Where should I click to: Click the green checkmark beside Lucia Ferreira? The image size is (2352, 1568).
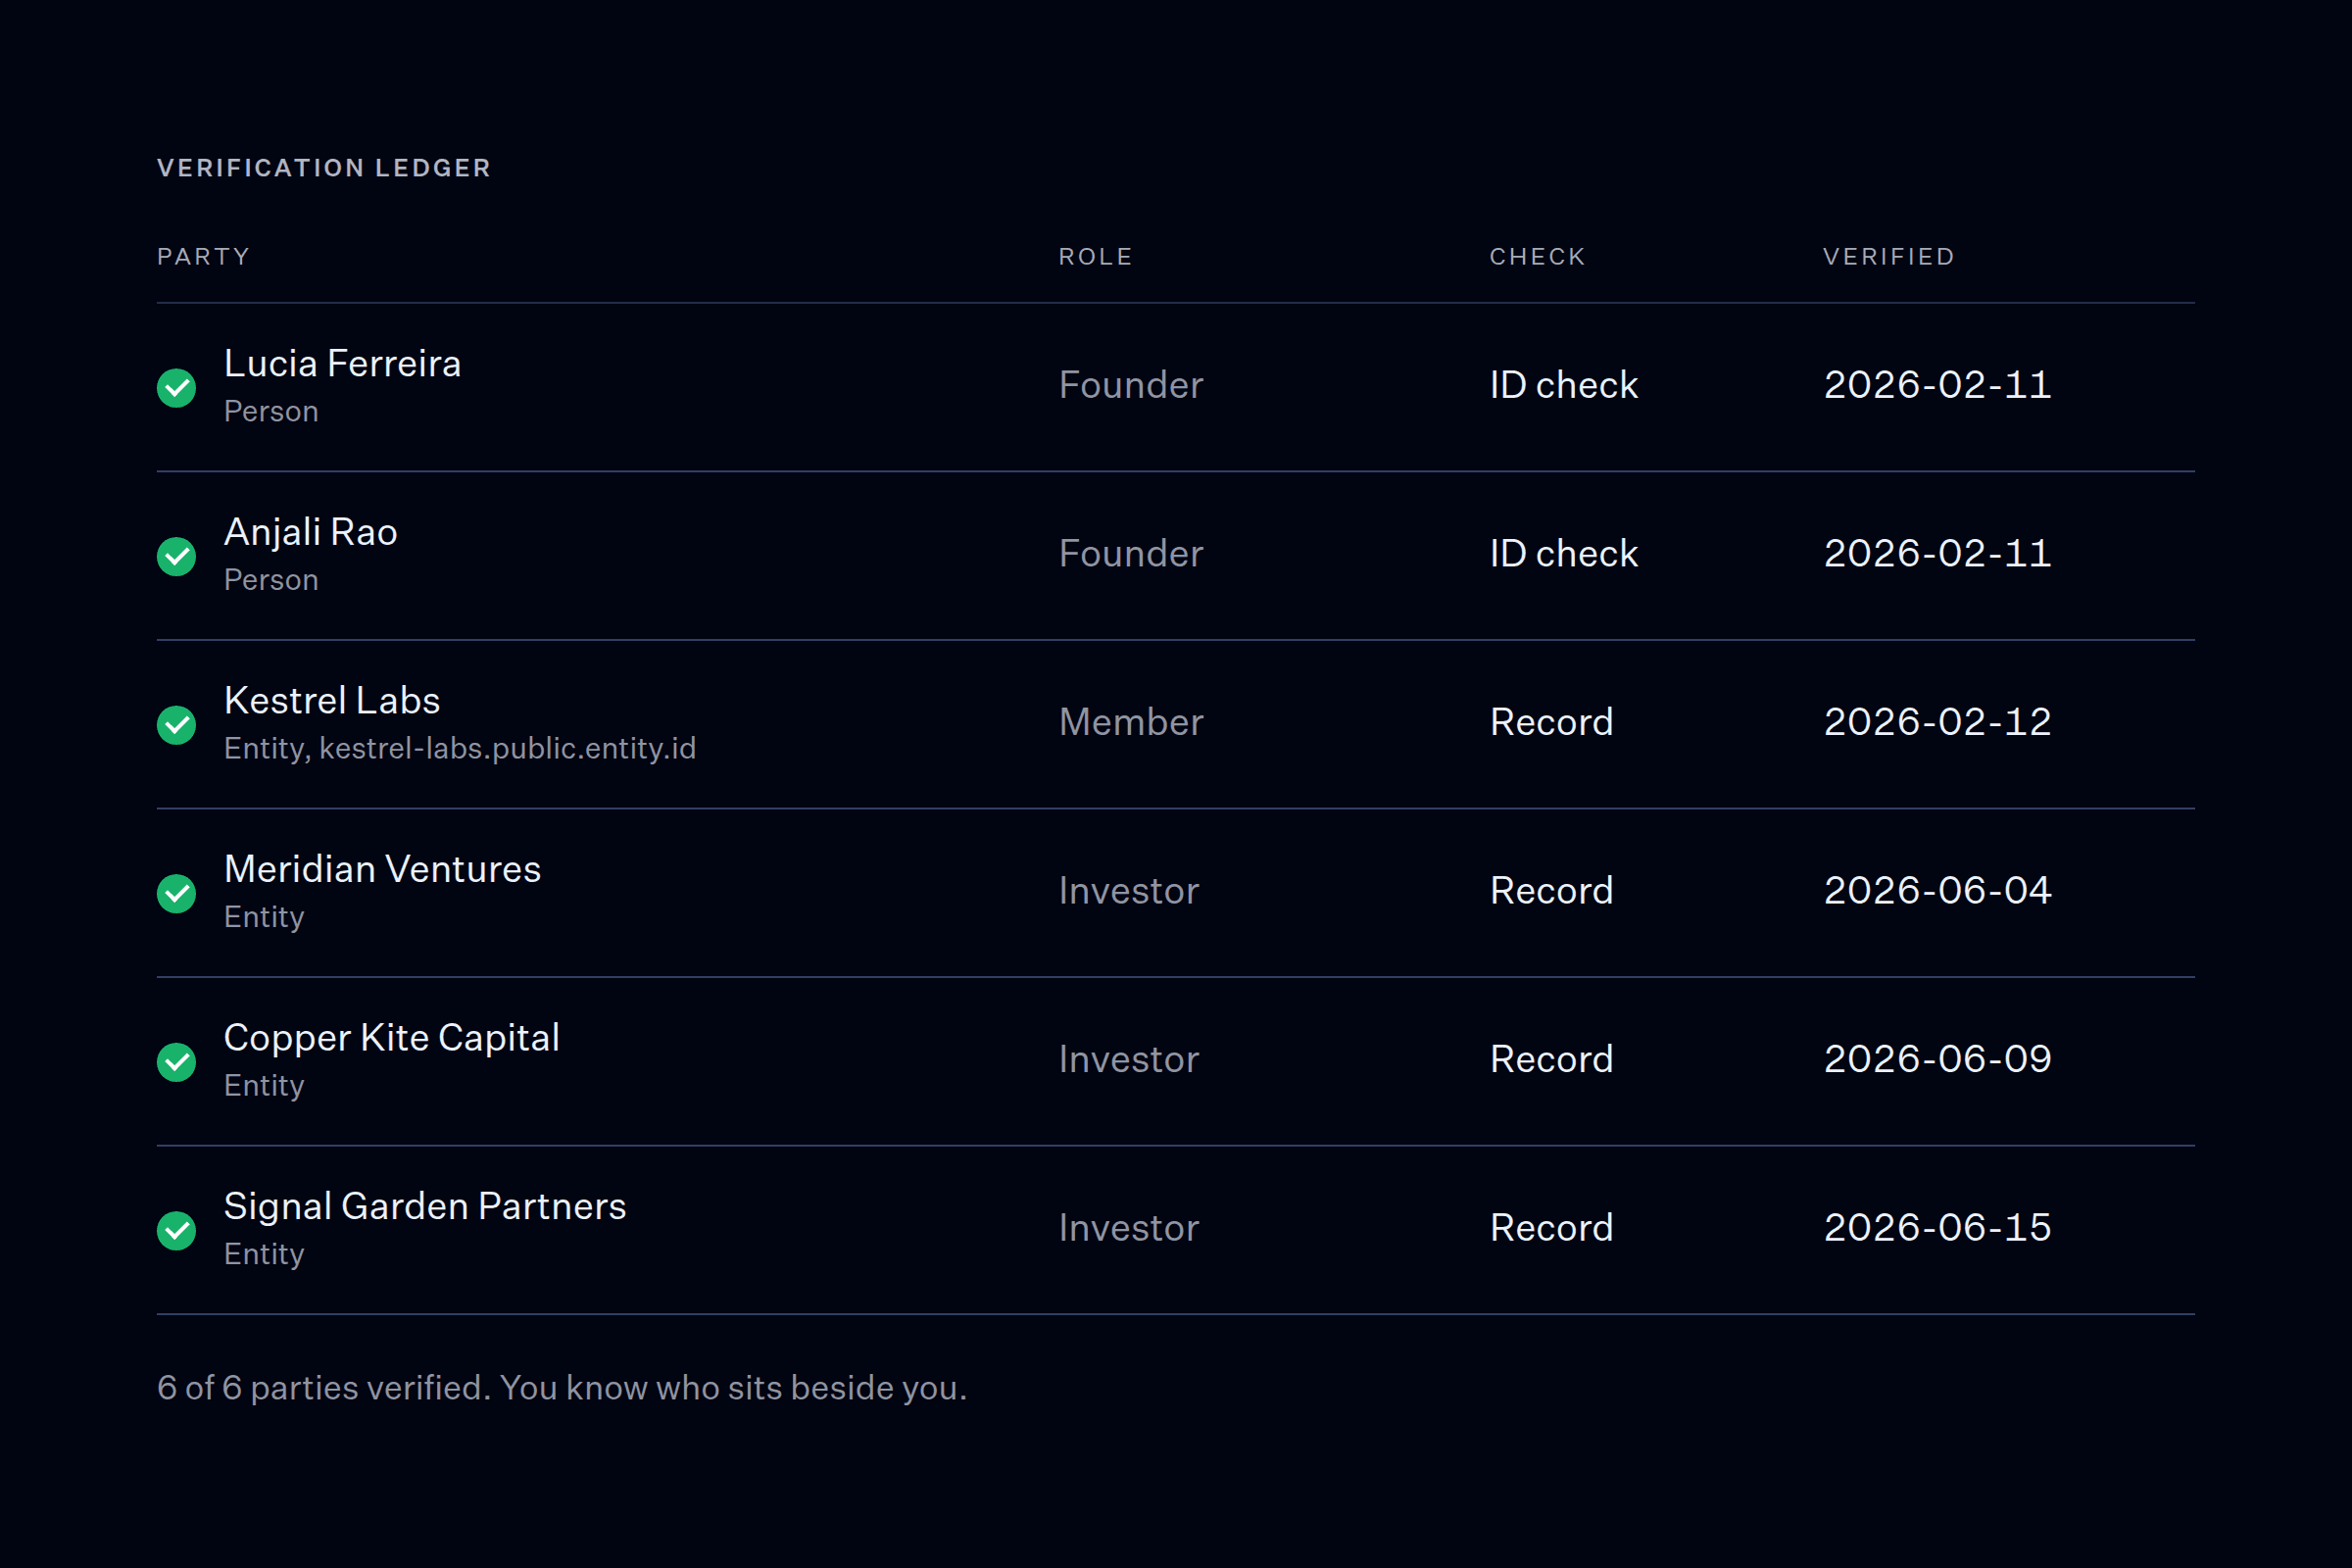coord(176,388)
